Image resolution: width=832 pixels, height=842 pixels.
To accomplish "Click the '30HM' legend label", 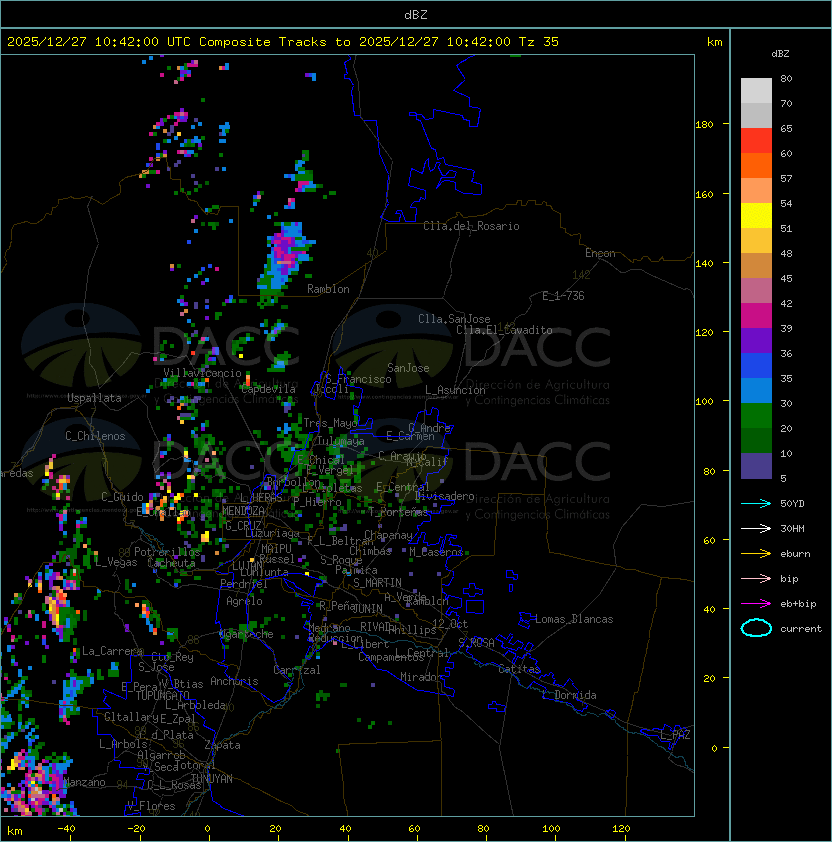I will [792, 529].
